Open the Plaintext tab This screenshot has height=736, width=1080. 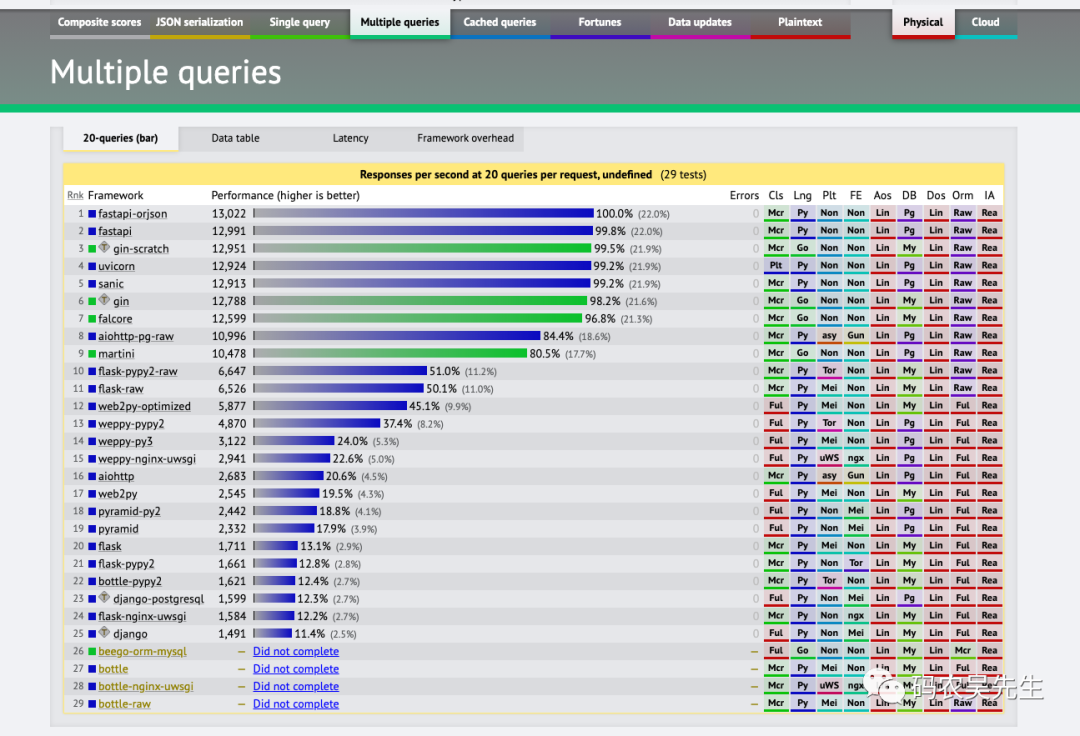pyautogui.click(x=800, y=23)
